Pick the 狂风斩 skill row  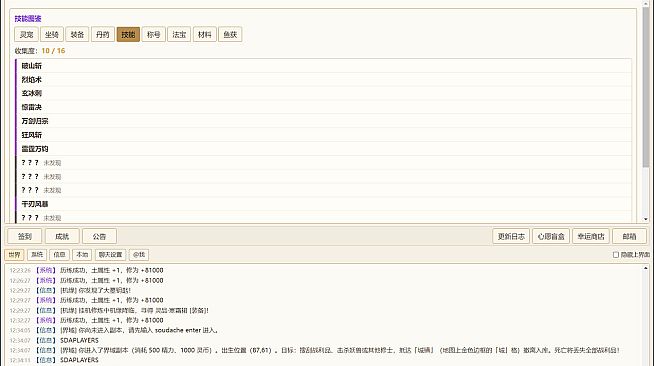coord(323,135)
